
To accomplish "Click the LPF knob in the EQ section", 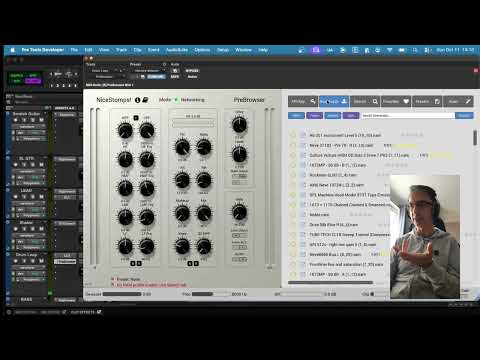I will pyautogui.click(x=147, y=130).
